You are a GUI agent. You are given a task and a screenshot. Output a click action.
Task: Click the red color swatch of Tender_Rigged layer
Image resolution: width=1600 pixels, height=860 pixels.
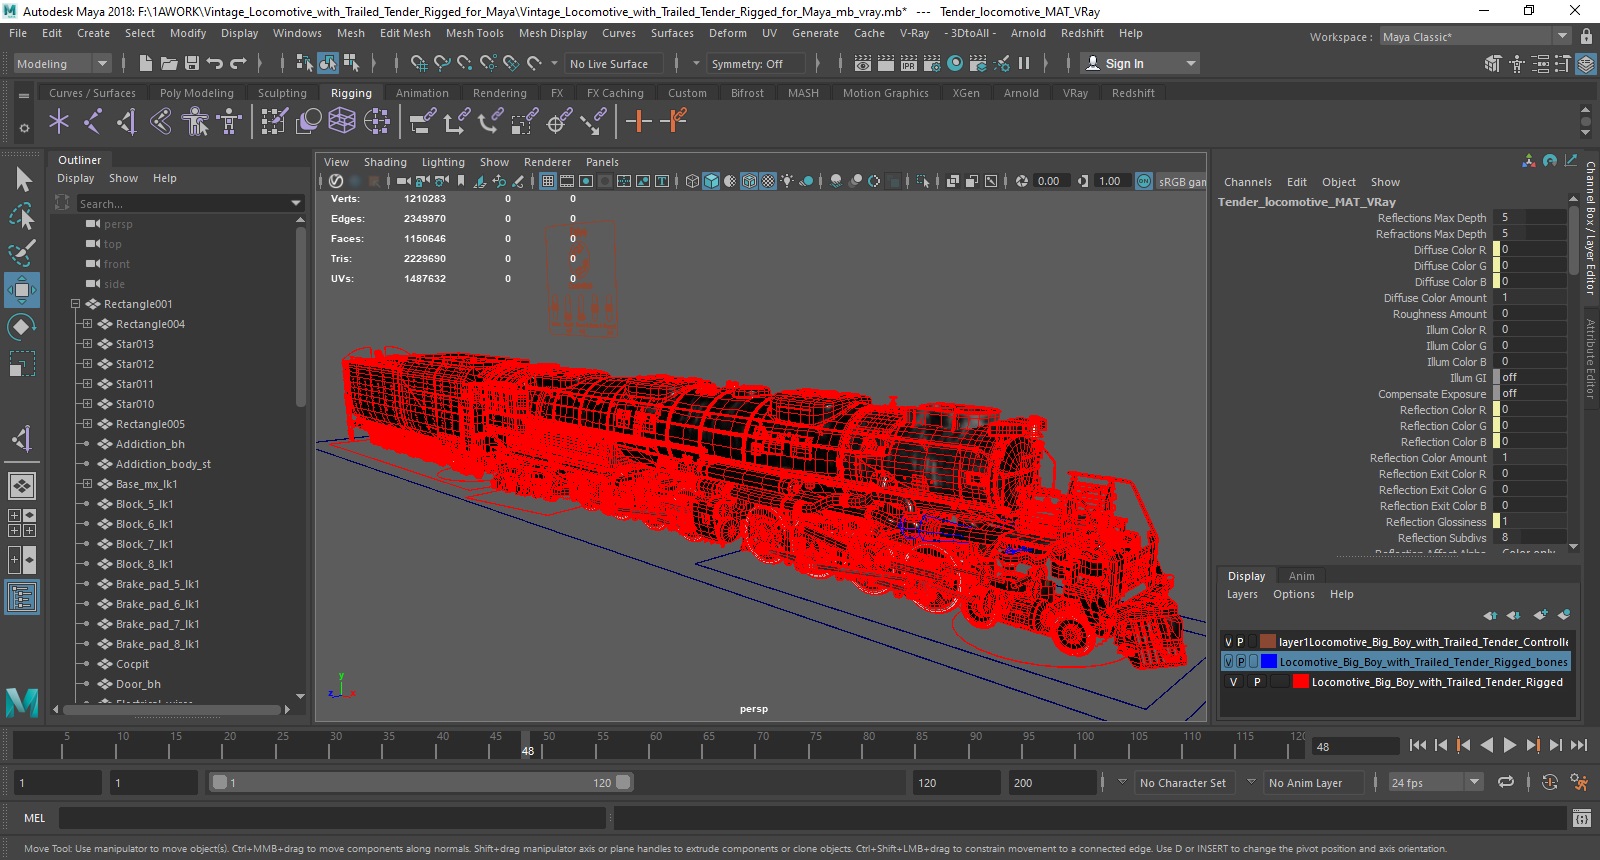coord(1300,682)
